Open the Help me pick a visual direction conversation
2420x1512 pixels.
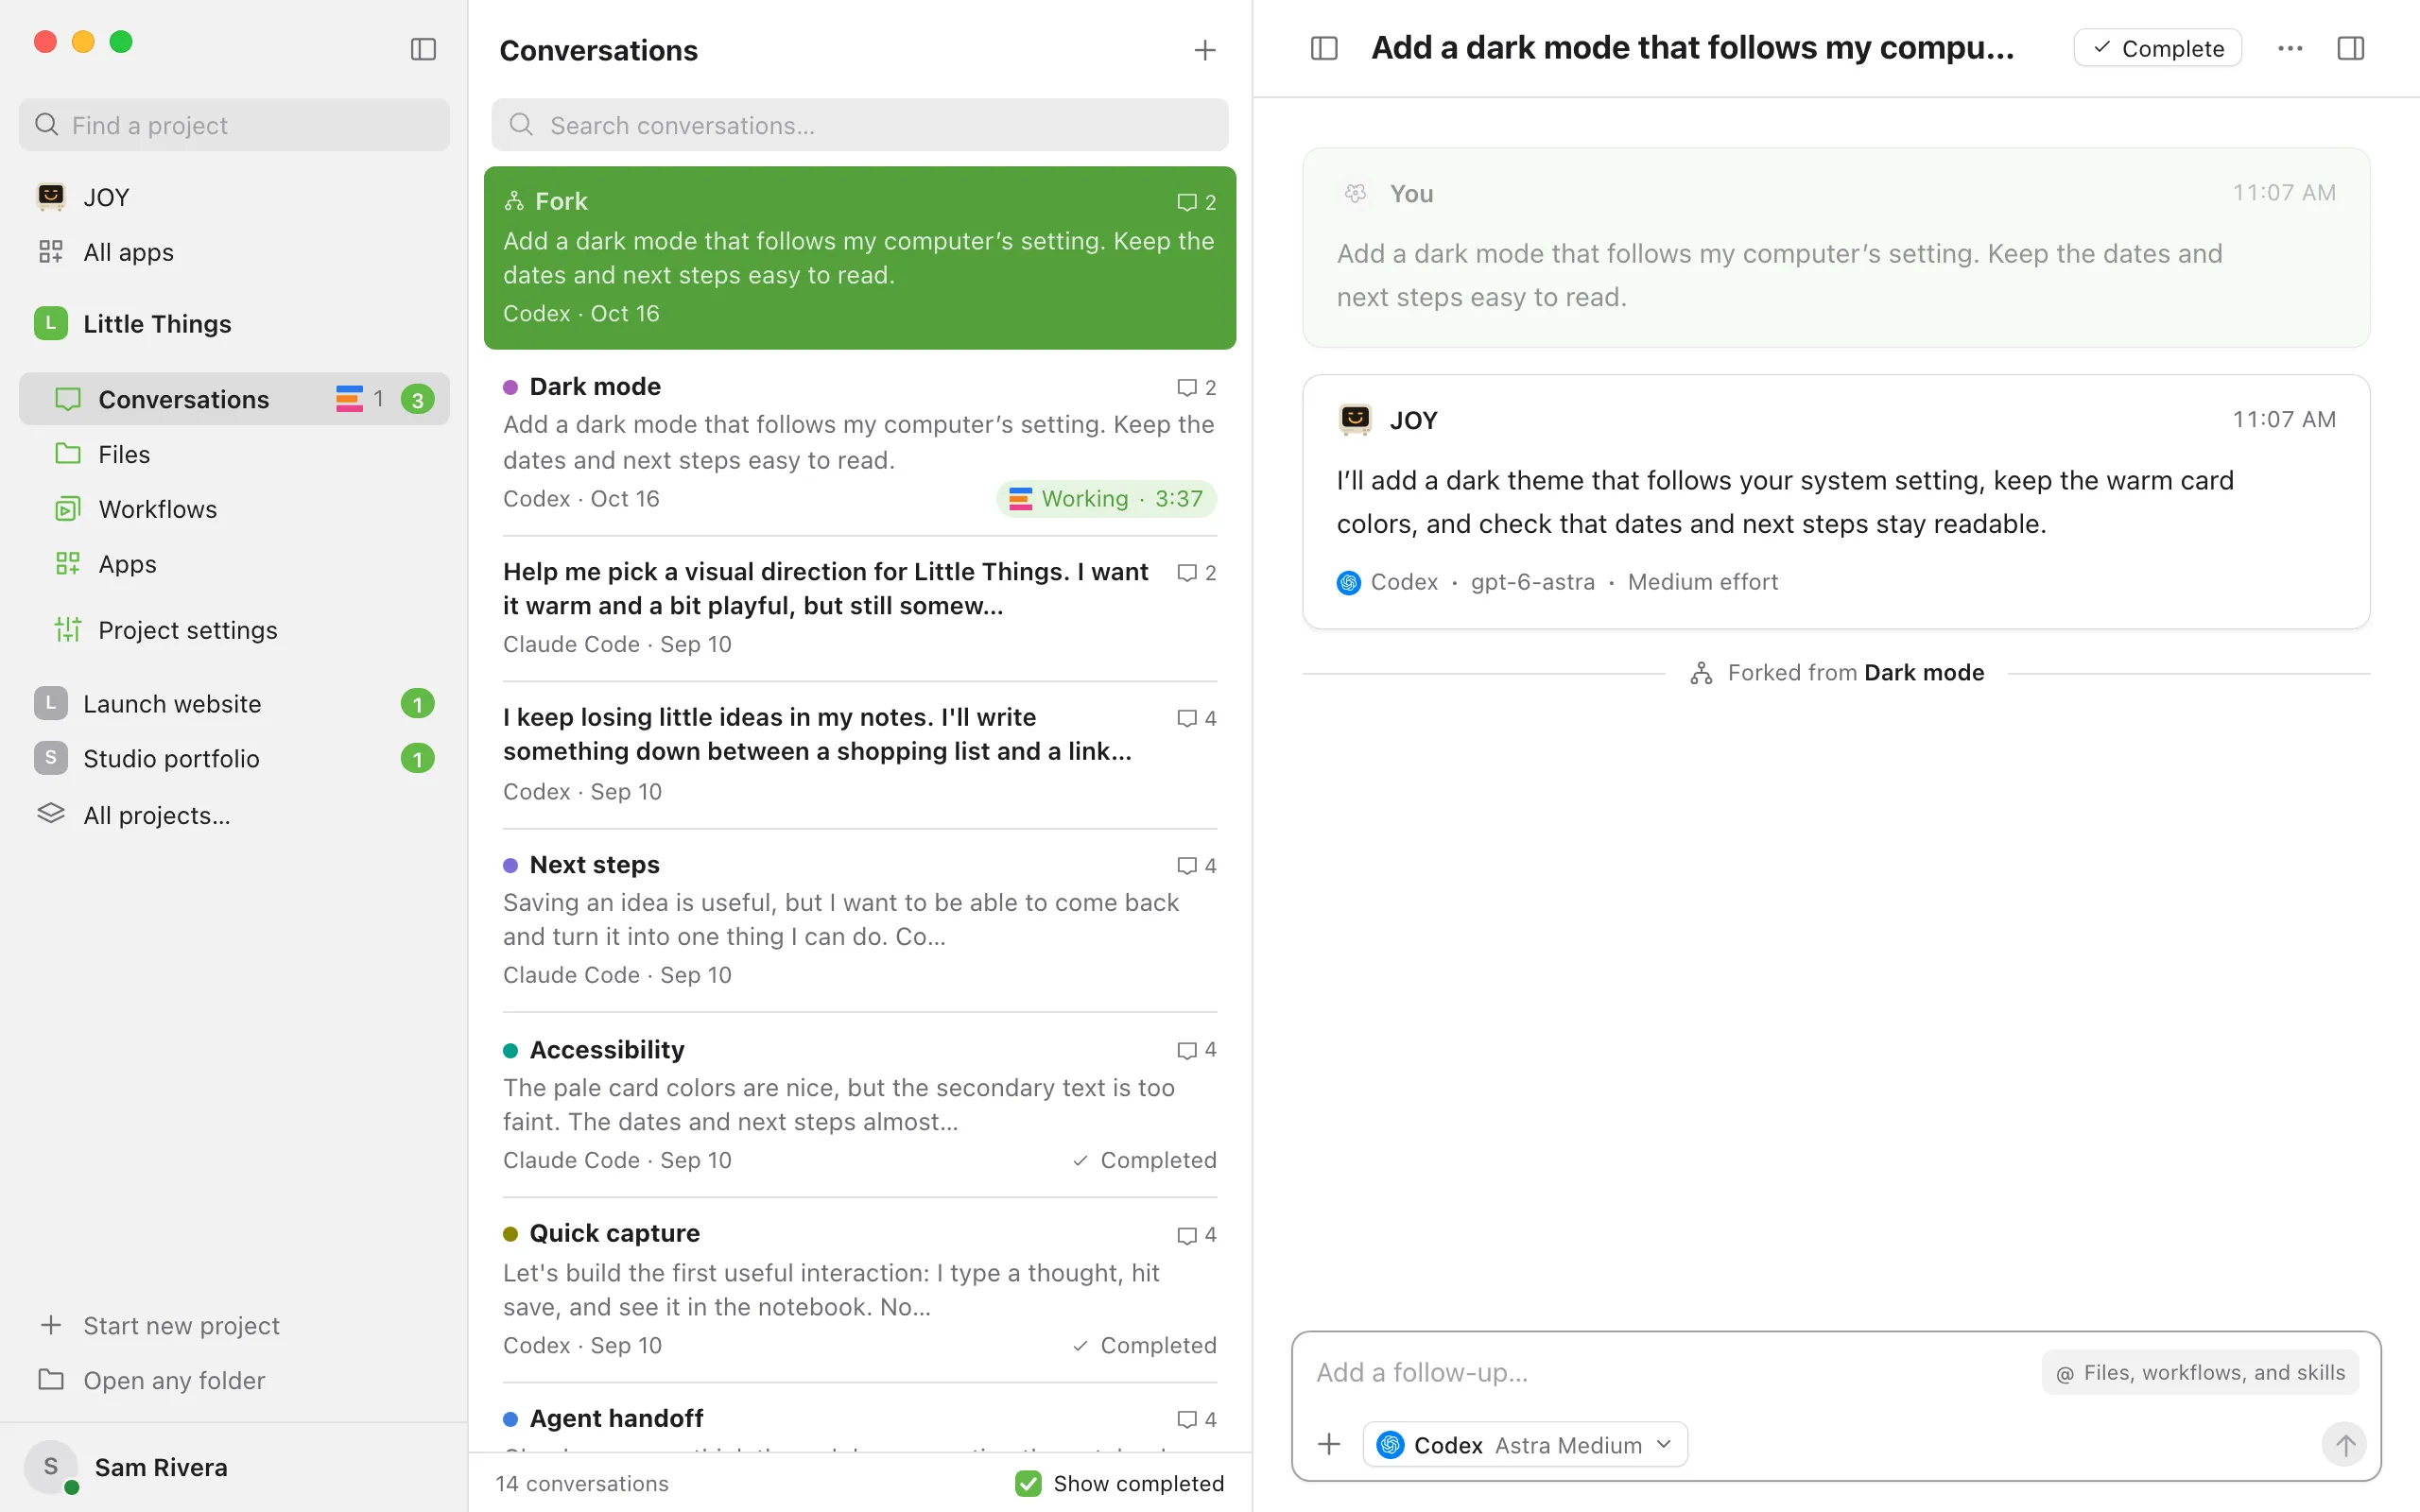(860, 608)
